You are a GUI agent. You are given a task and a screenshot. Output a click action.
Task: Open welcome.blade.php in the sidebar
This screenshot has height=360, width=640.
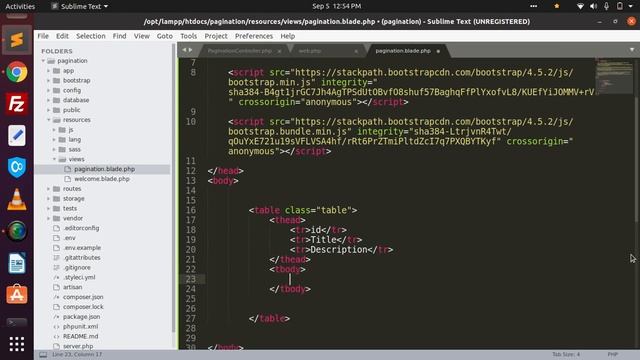click(x=102, y=179)
